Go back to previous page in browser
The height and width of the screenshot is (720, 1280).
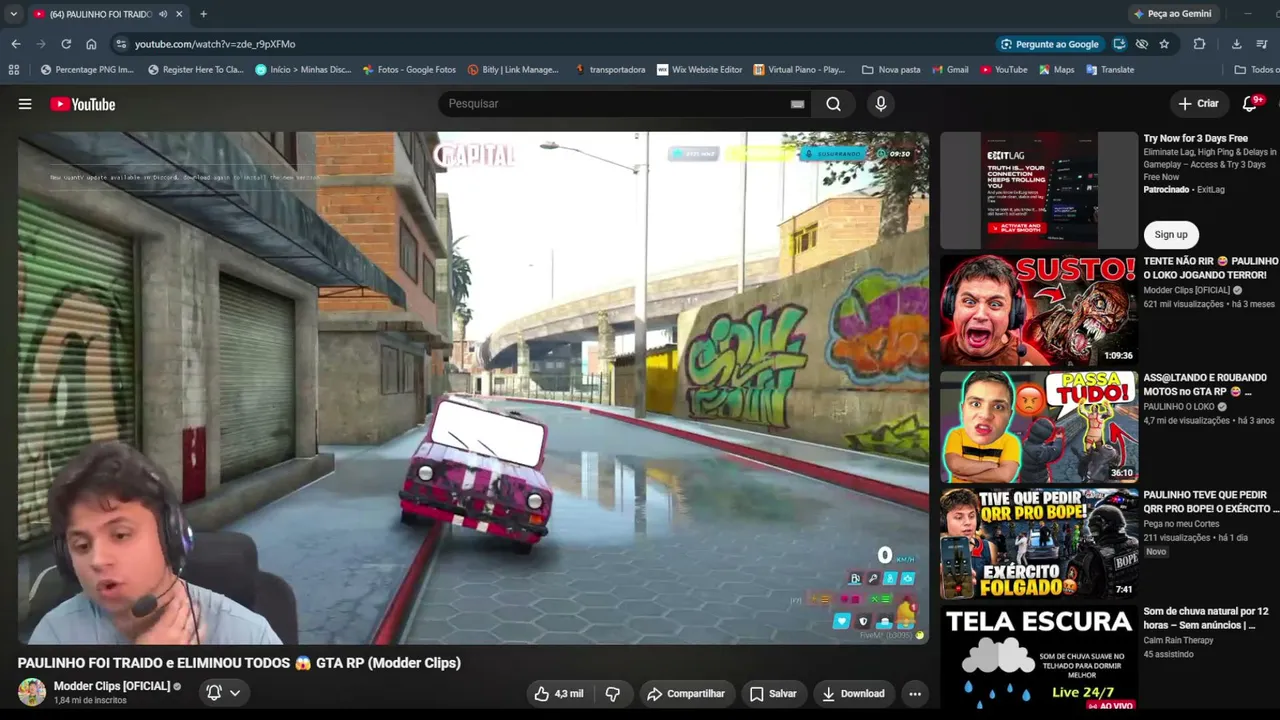16,44
